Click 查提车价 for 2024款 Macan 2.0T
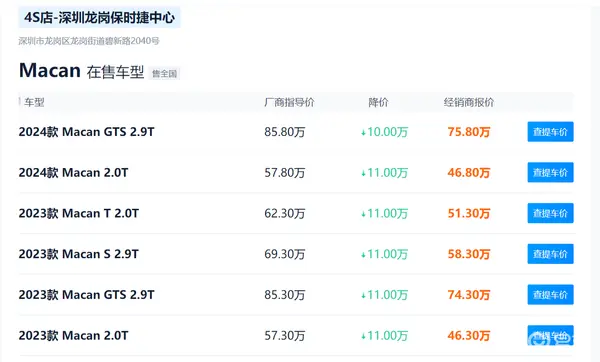This screenshot has width=600, height=362. click(x=550, y=172)
